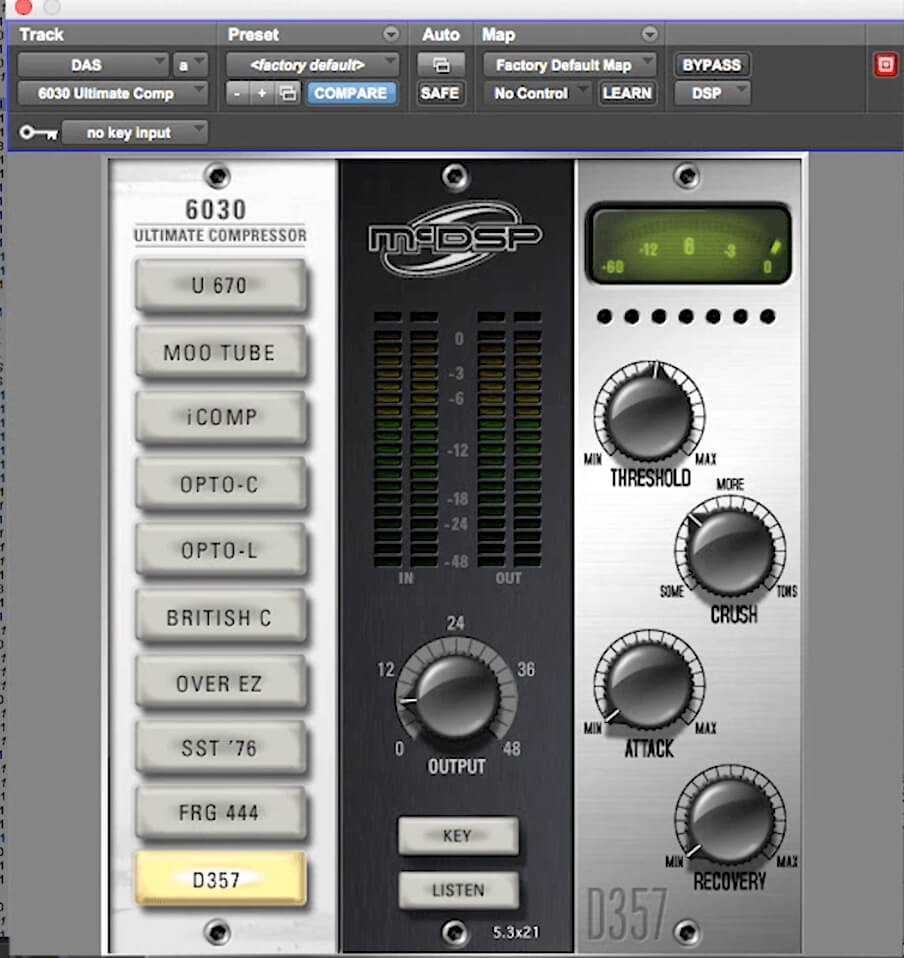Open the 6030 Ultimate Comp plug-in selector
This screenshot has height=958, width=904.
tap(112, 93)
